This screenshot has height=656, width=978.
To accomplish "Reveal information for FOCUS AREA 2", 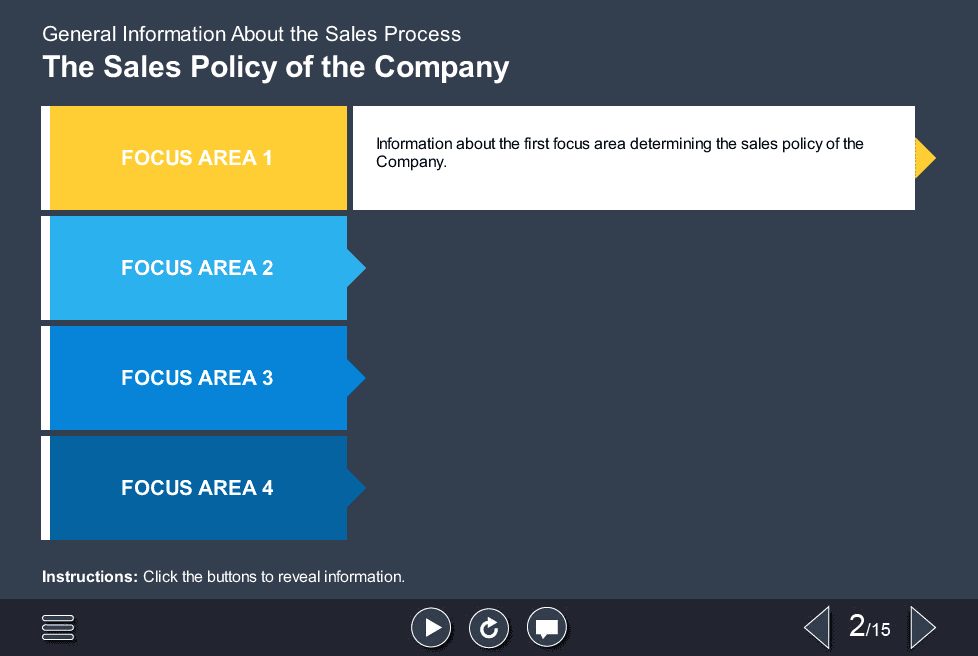I will pos(197,268).
